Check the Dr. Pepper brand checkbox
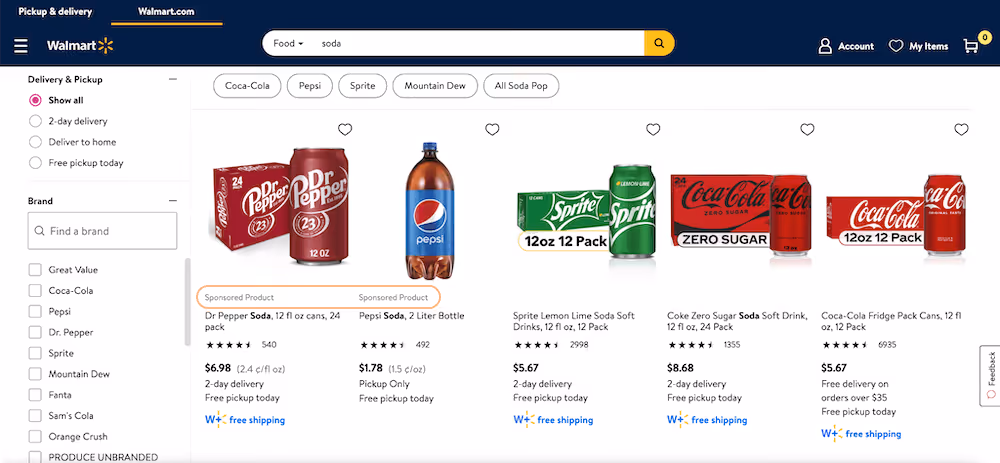1000x463 pixels. (35, 332)
